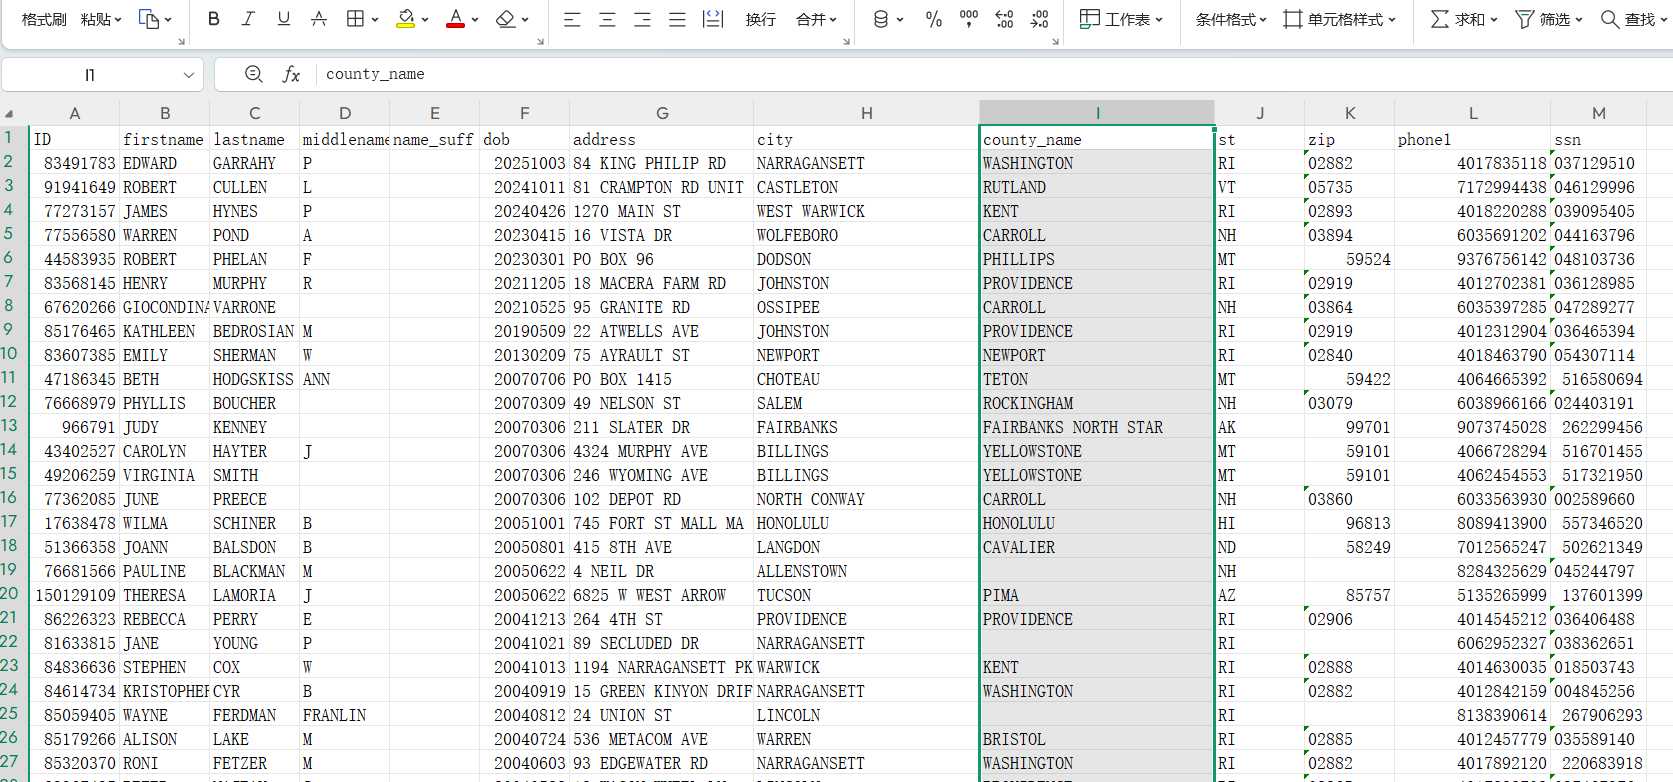Expand the fill color dropdown arrow

click(425, 19)
